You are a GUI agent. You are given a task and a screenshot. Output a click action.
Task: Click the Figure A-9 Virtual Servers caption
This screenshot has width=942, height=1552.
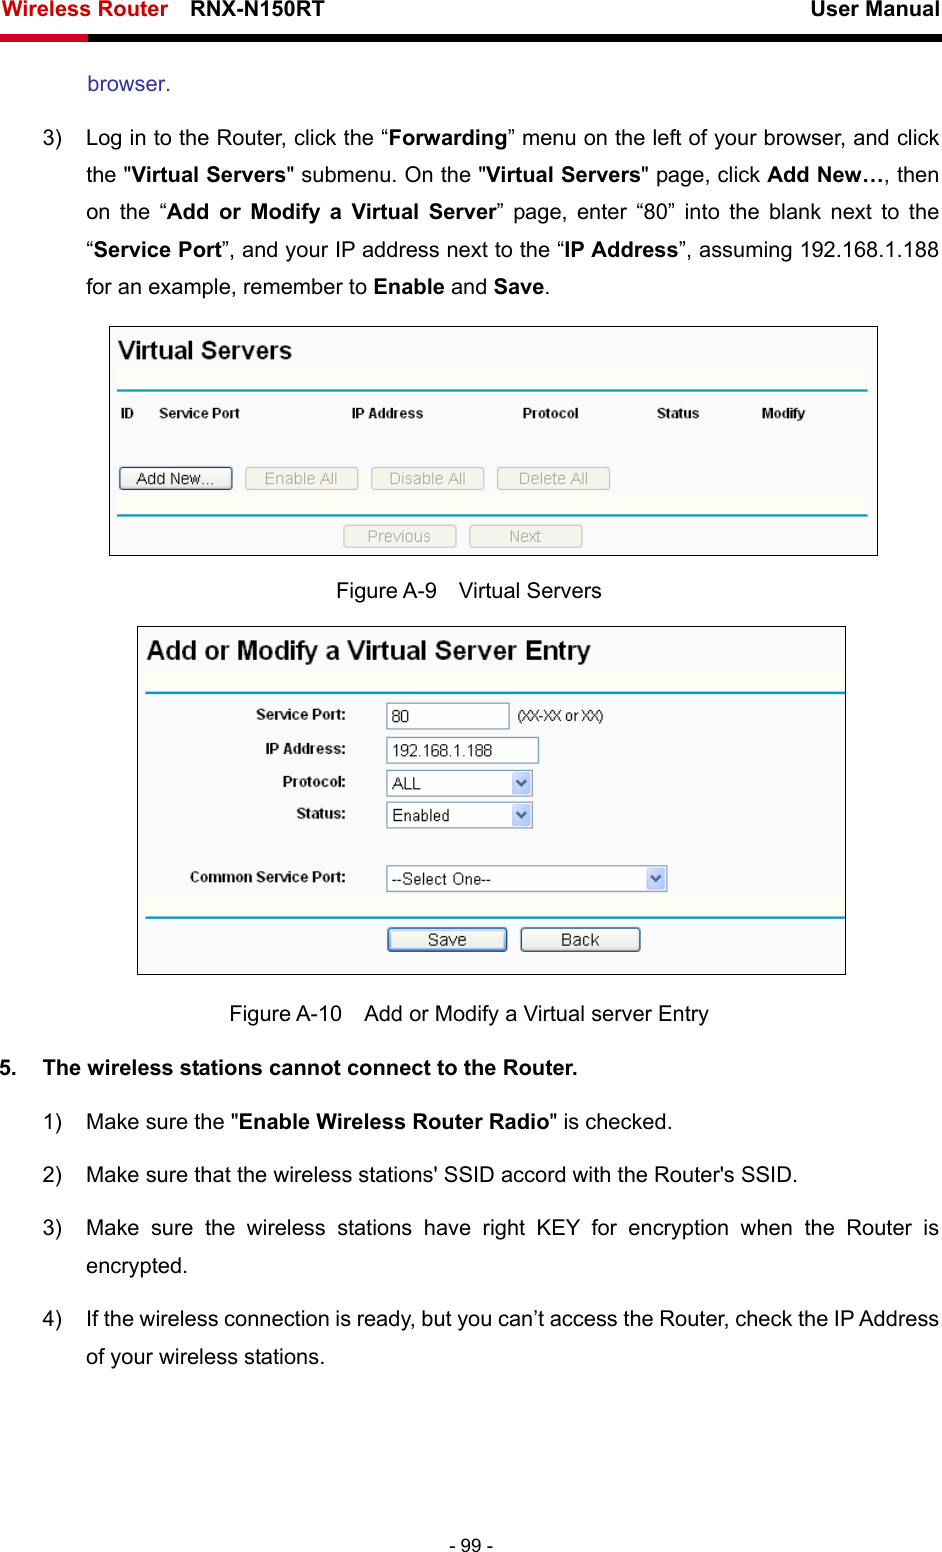point(469,591)
